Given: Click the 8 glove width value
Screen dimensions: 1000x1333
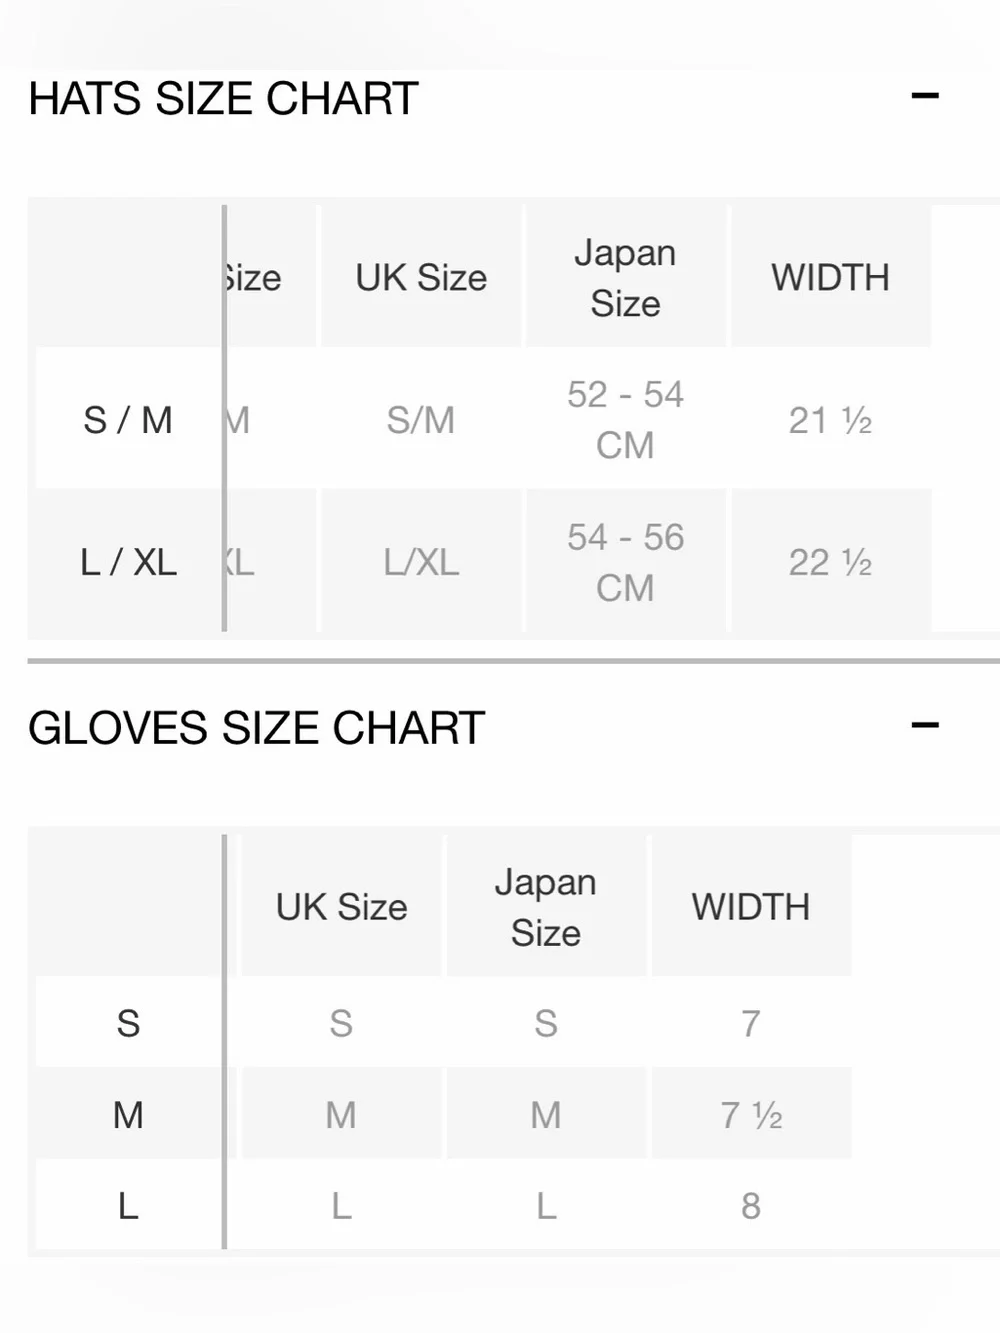Looking at the screenshot, I should click(751, 1206).
